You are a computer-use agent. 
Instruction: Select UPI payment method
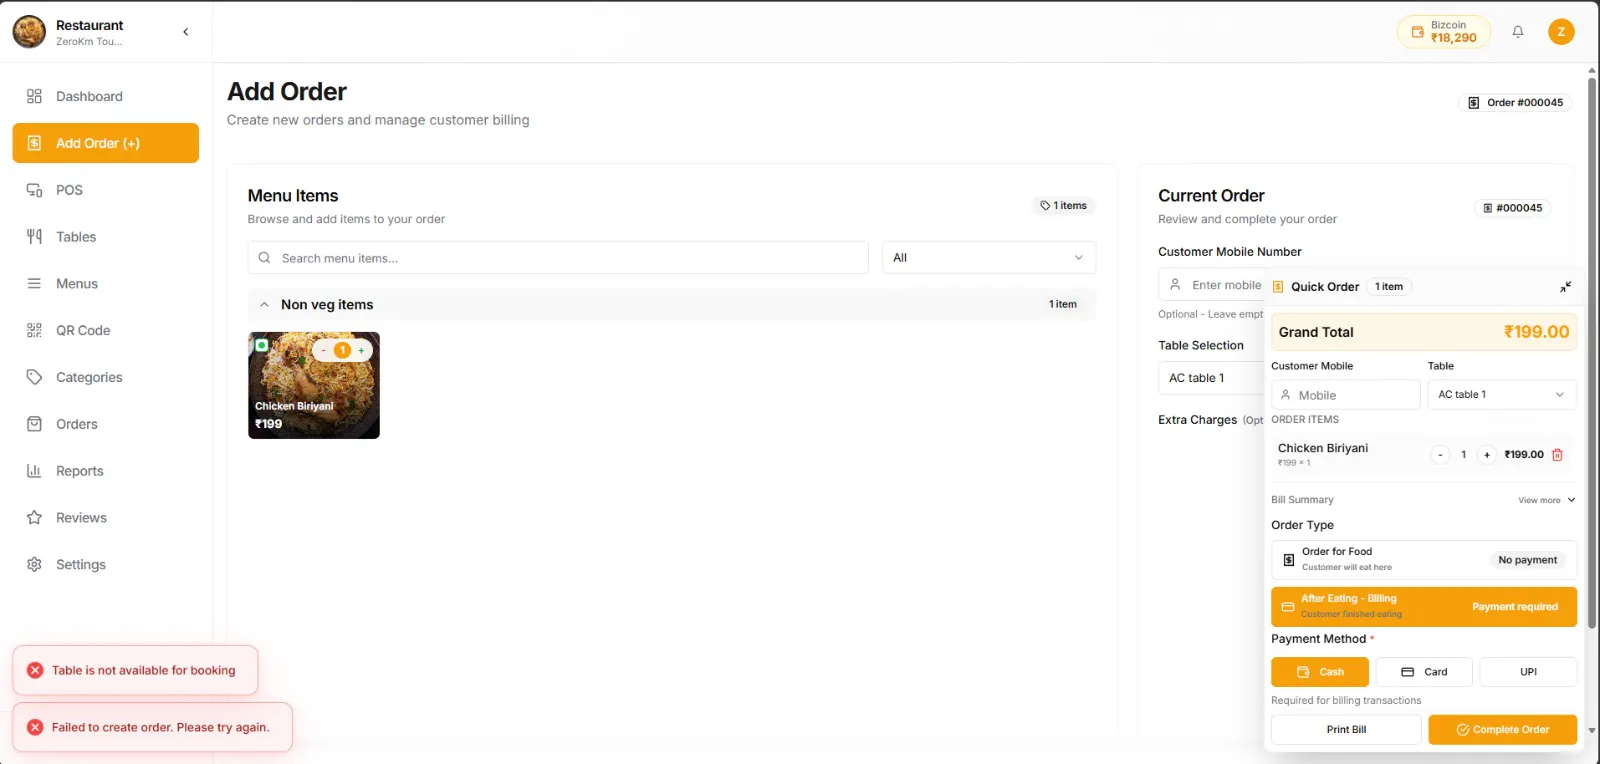point(1528,672)
